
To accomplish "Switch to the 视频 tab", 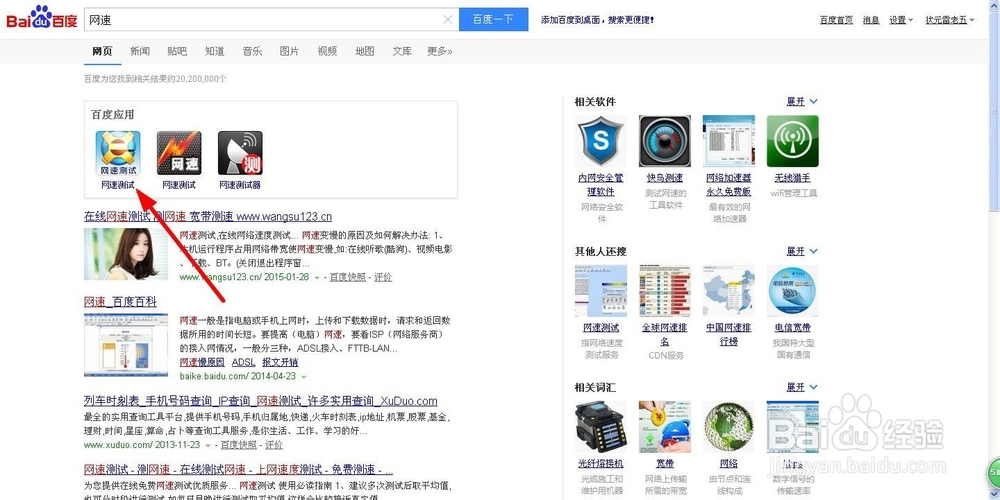I will tap(327, 51).
